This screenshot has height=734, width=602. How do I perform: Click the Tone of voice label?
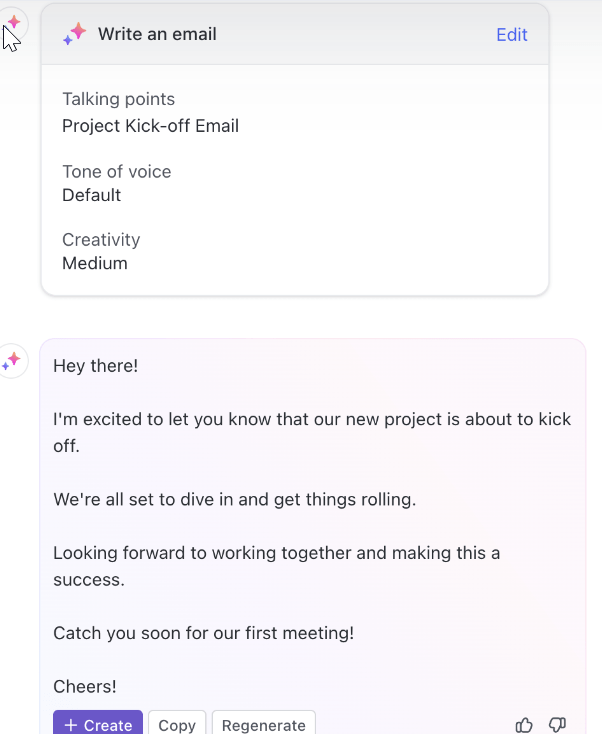(x=117, y=172)
